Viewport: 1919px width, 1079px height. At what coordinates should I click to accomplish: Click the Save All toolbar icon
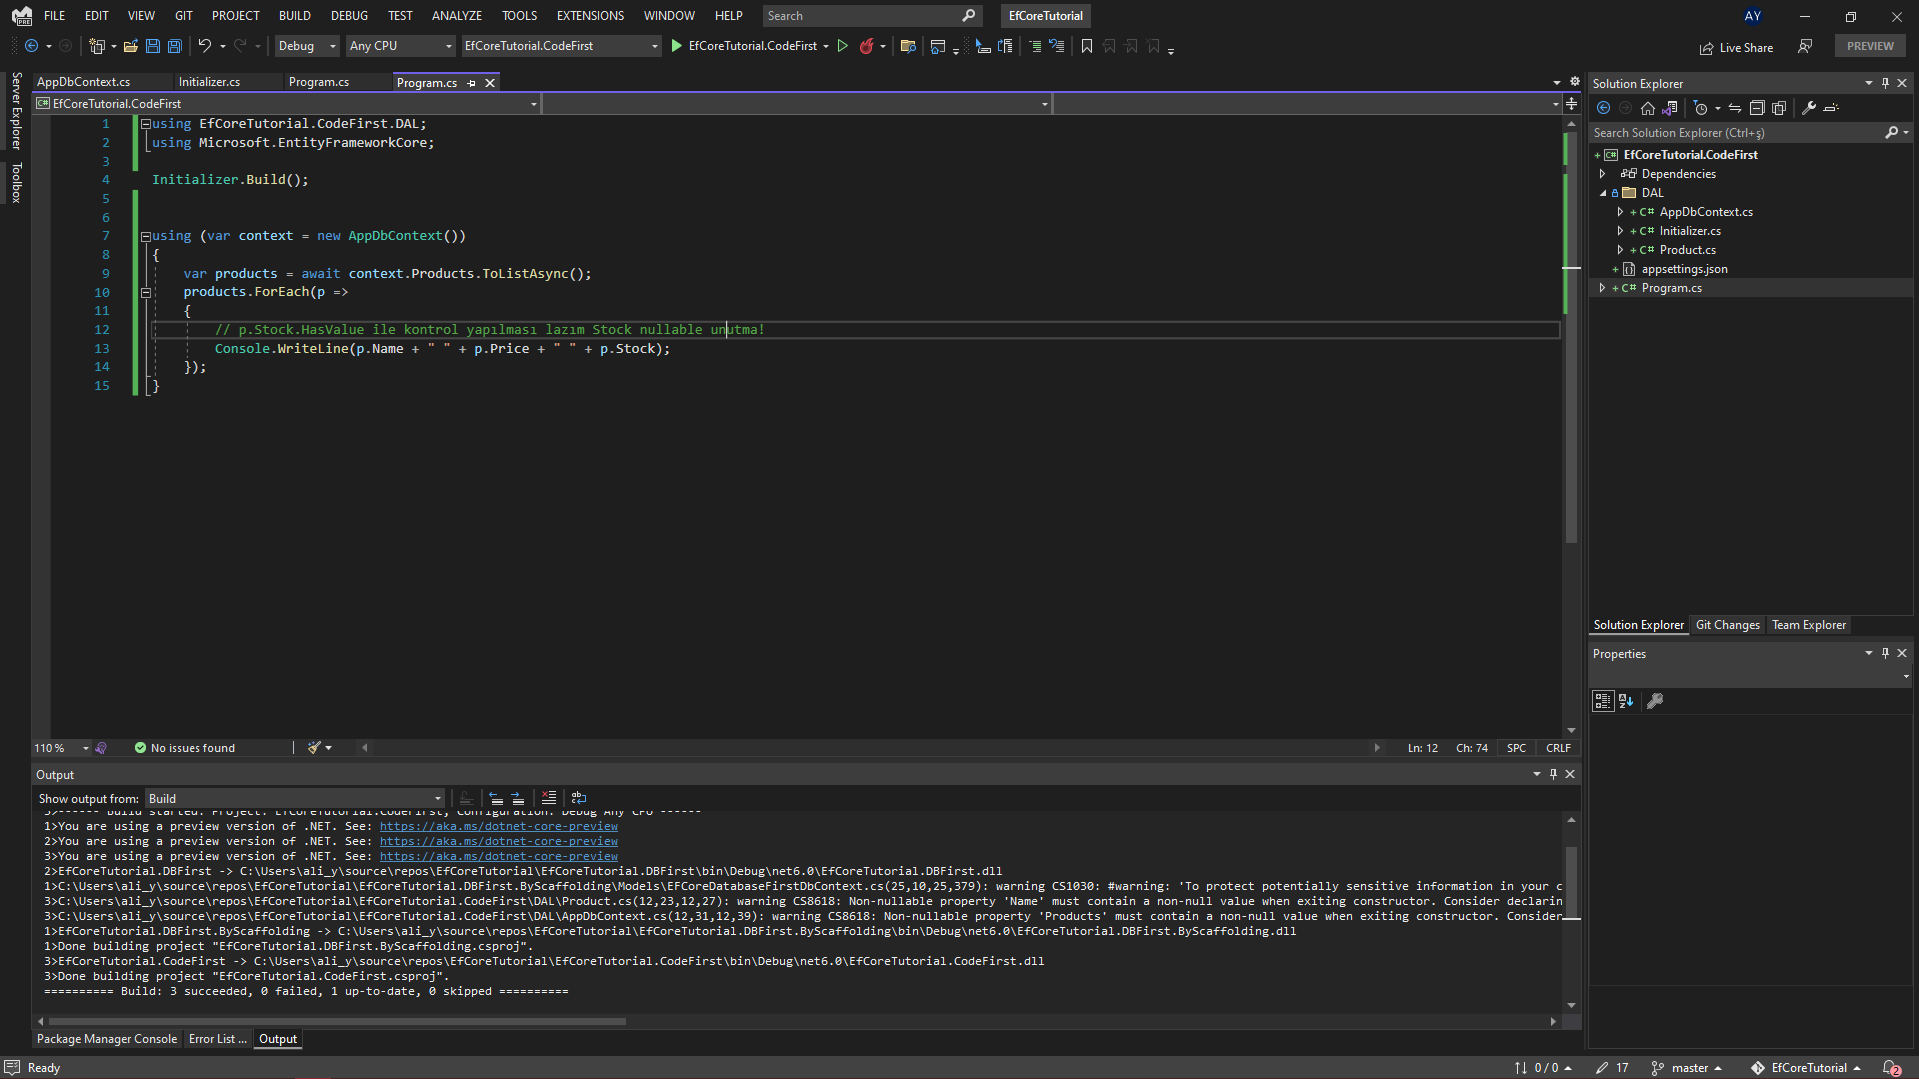click(174, 46)
